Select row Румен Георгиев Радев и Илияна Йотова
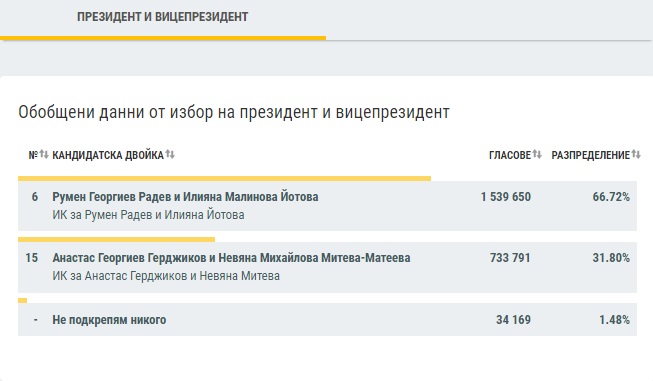 327,206
